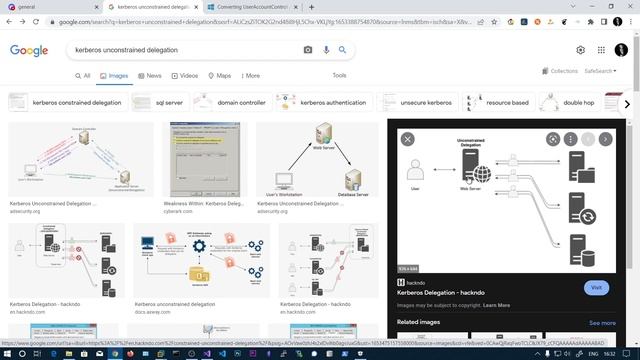Screen dimensions: 640x360
Task: Click the microphone voice search icon
Action: [326, 50]
